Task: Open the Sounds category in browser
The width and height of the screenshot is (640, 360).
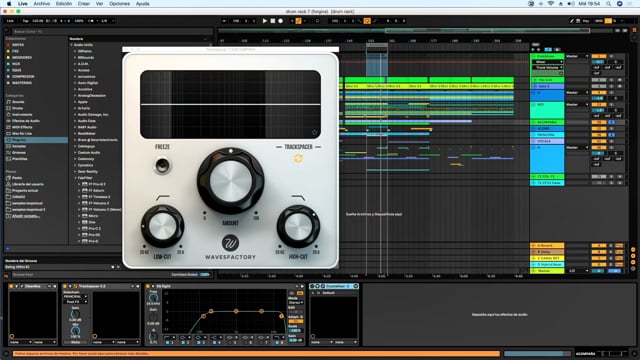Action: 18,102
